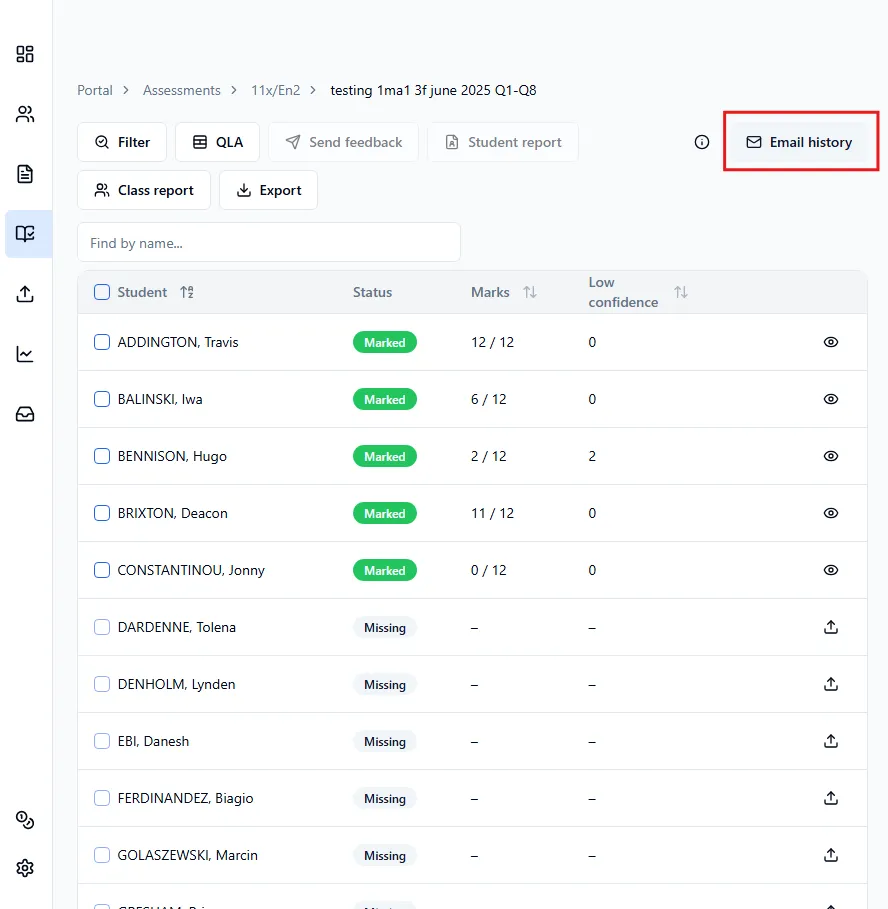This screenshot has width=888, height=909.
Task: Click Missing status badge for DARDENNE, Tolena
Action: 385,627
